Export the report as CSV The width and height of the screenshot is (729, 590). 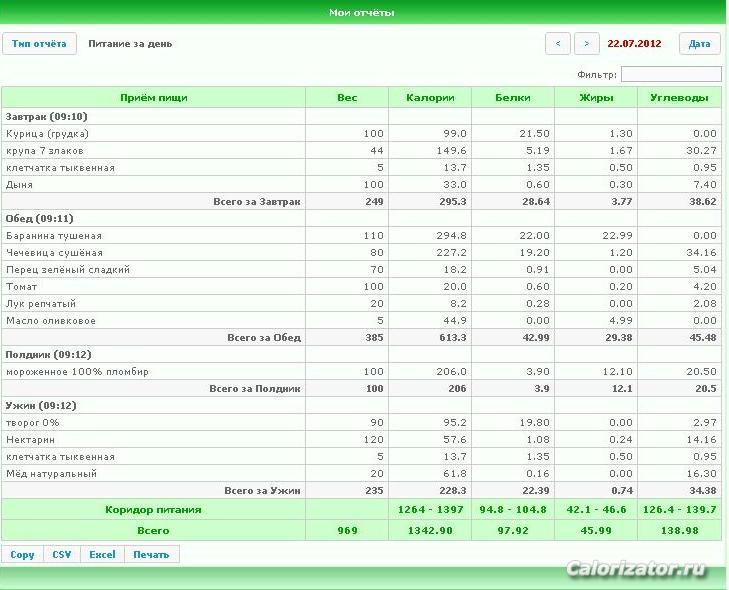click(62, 555)
